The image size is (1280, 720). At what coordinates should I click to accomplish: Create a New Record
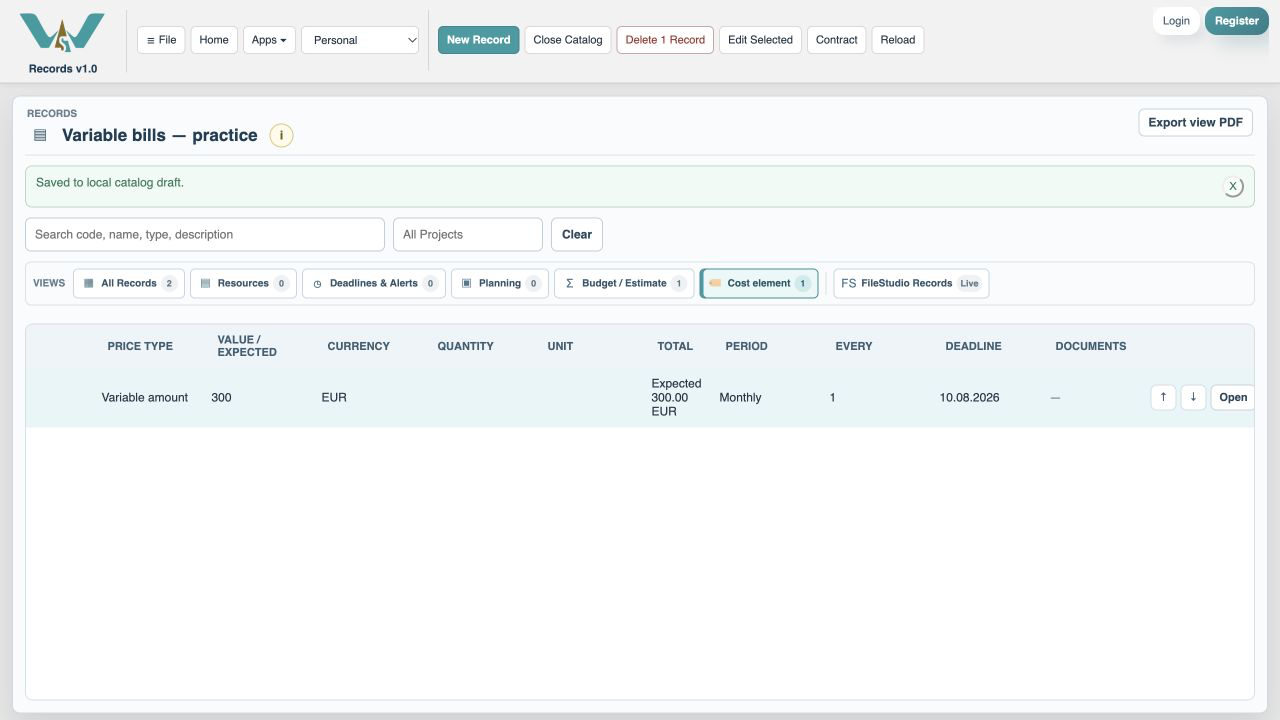[479, 40]
